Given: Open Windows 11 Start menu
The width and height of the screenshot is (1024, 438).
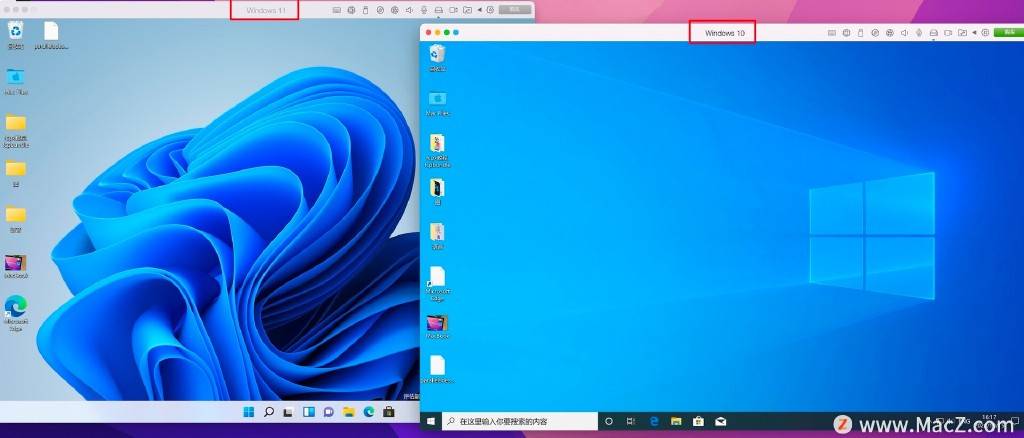Looking at the screenshot, I should [x=249, y=412].
